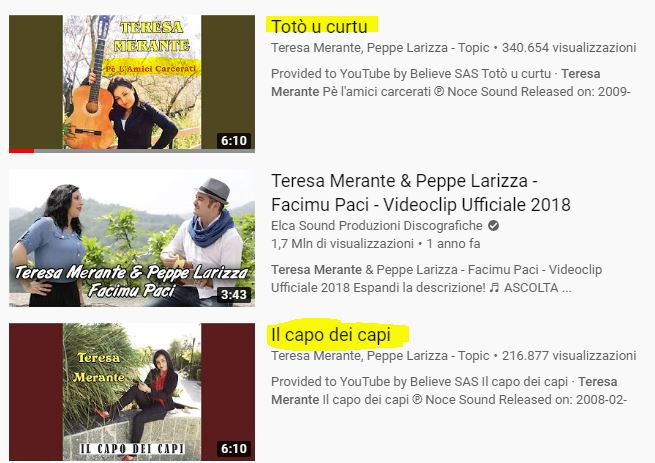Click the 1,7 Mln di visualizzazioni line
The image size is (655, 463).
coord(376,244)
